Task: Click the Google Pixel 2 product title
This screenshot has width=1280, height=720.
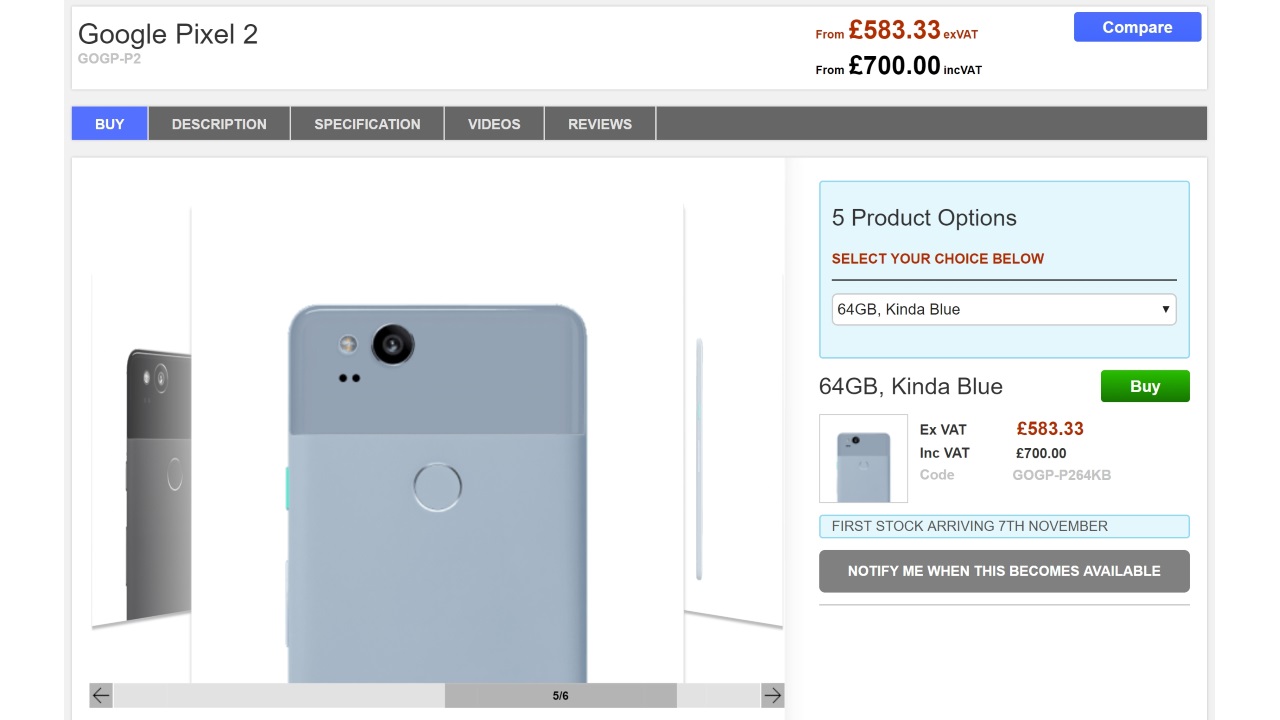Action: pos(168,34)
